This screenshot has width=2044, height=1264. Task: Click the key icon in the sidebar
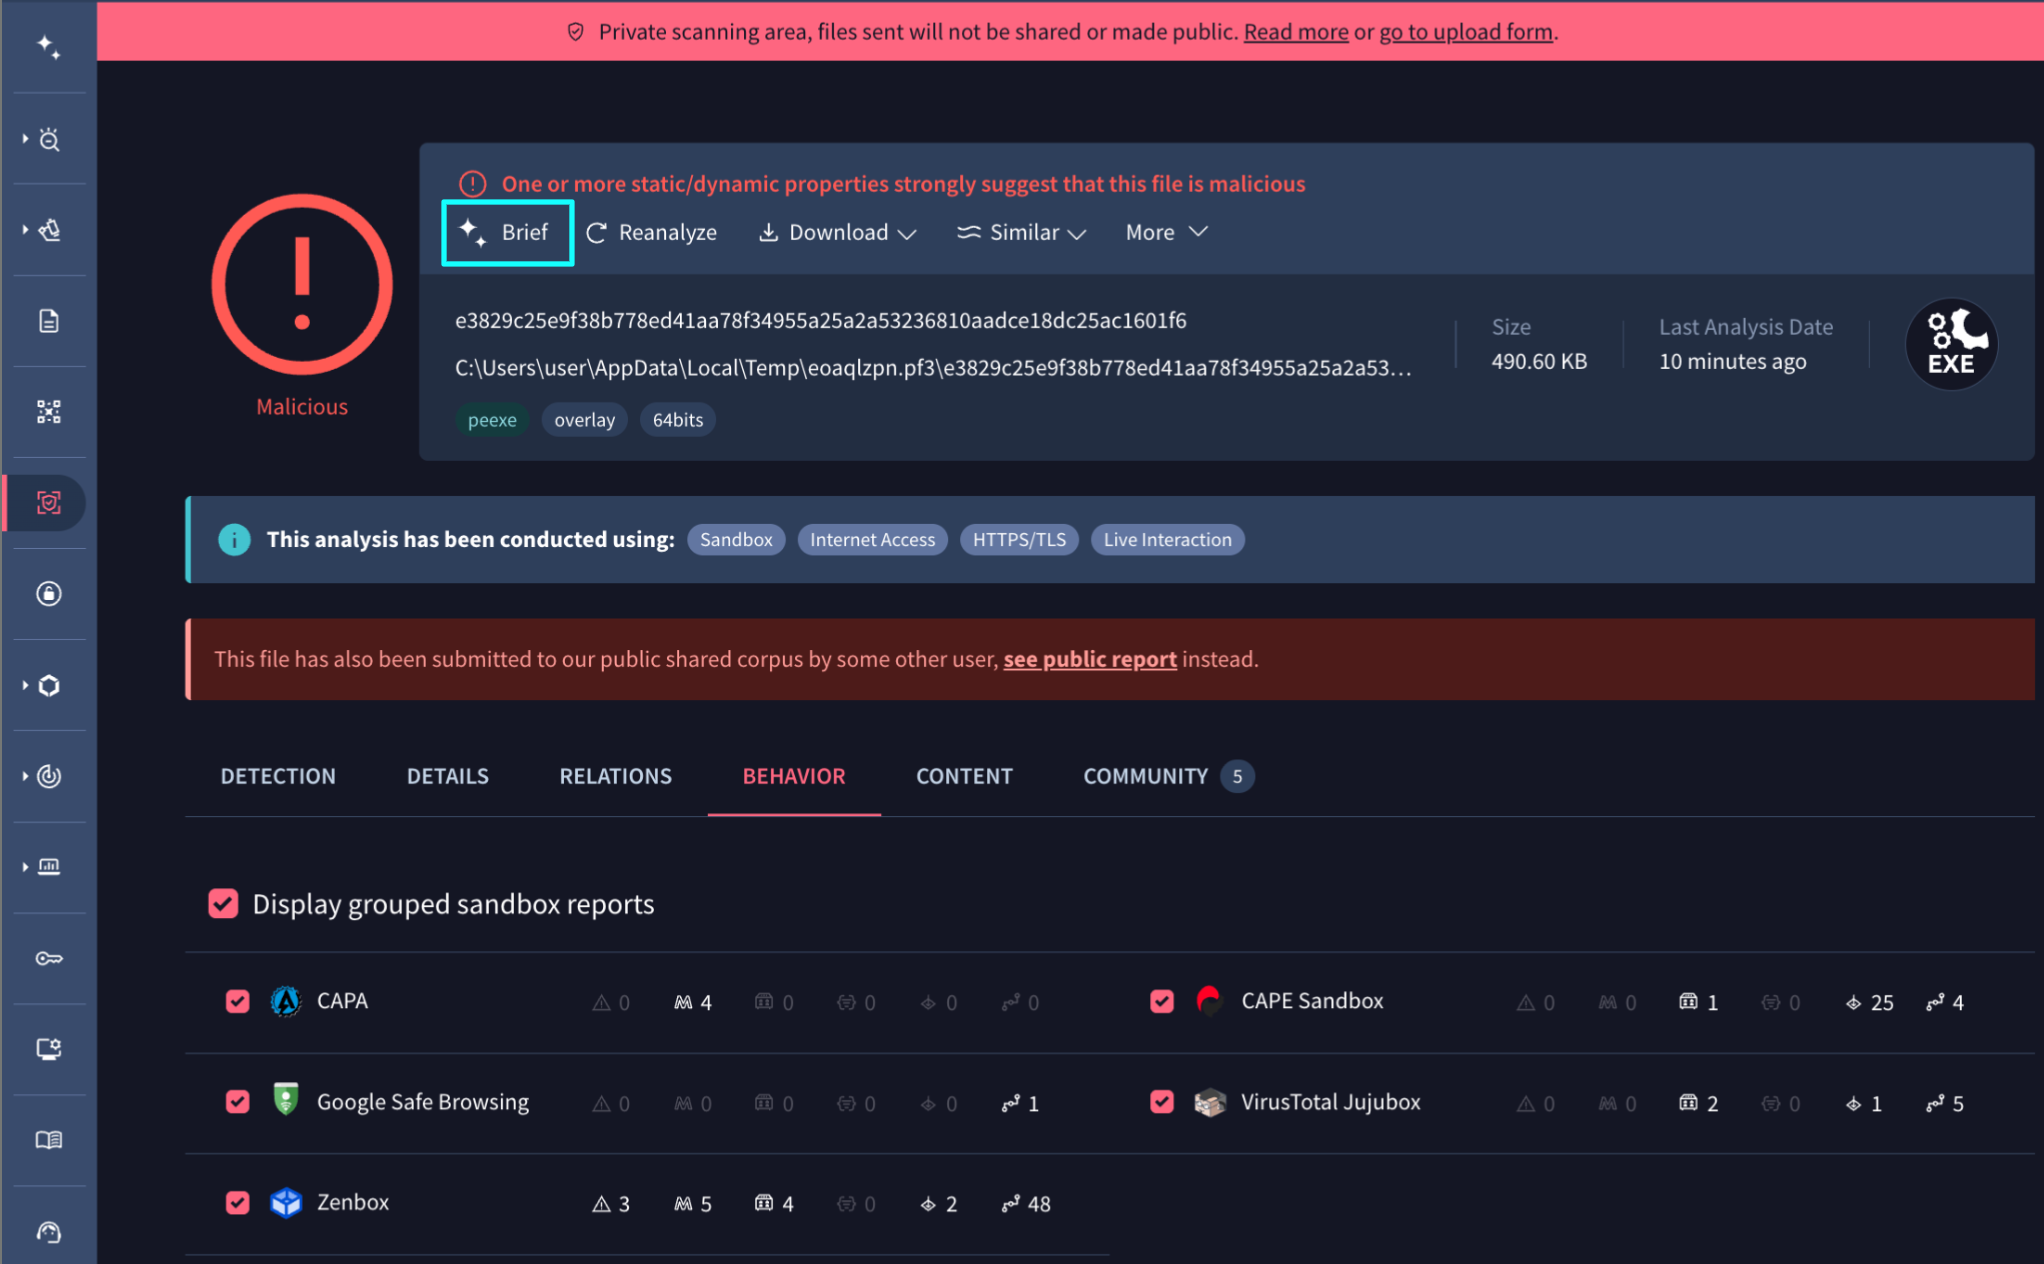(48, 958)
